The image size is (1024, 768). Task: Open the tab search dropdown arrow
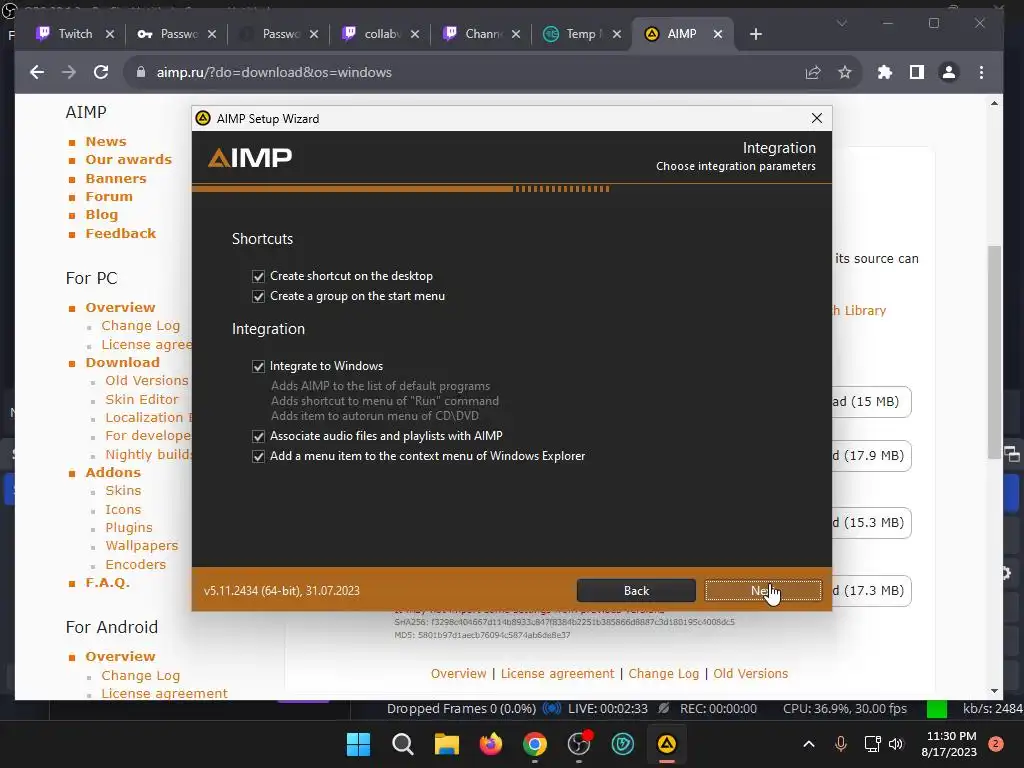842,23
